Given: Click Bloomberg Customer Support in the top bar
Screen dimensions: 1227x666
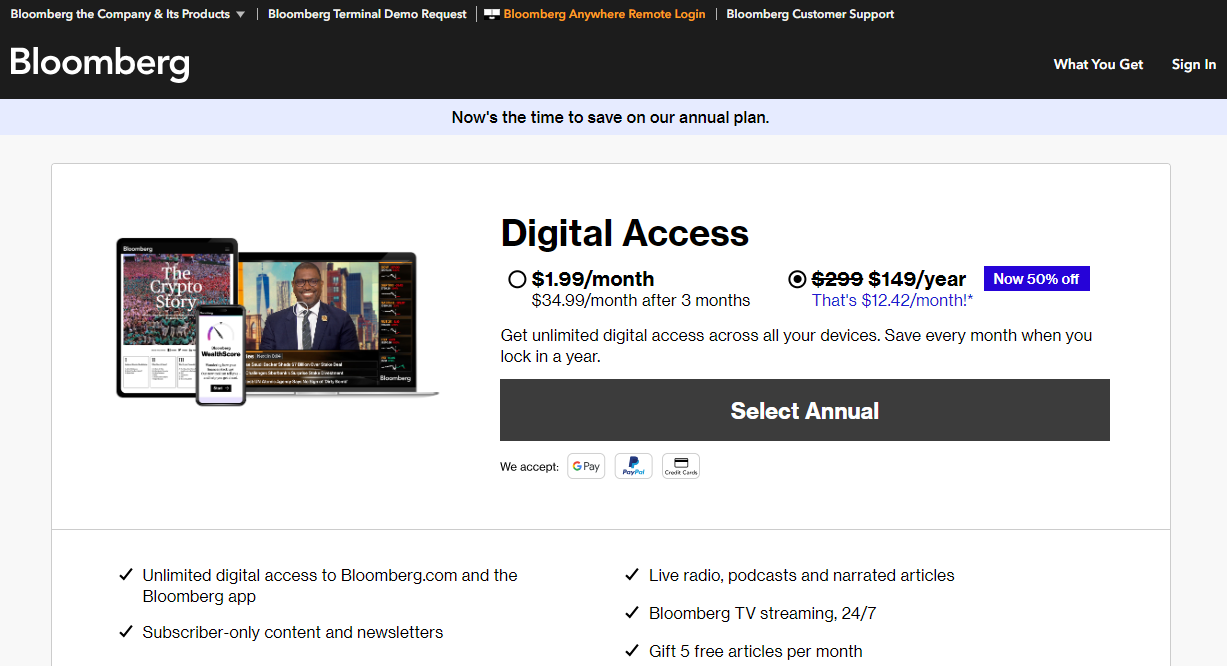Looking at the screenshot, I should coord(810,14).
